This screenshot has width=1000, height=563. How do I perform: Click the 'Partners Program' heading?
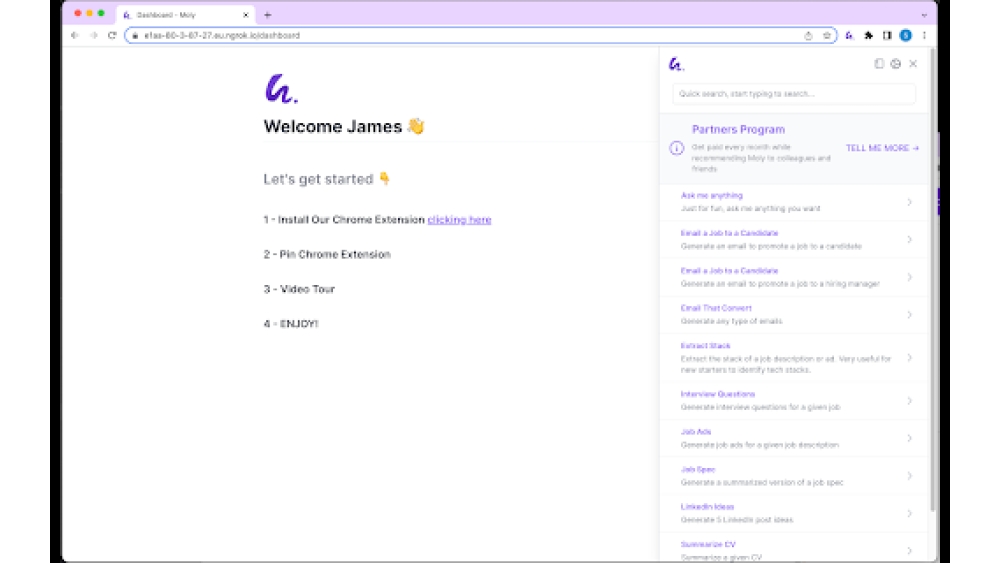pos(738,129)
